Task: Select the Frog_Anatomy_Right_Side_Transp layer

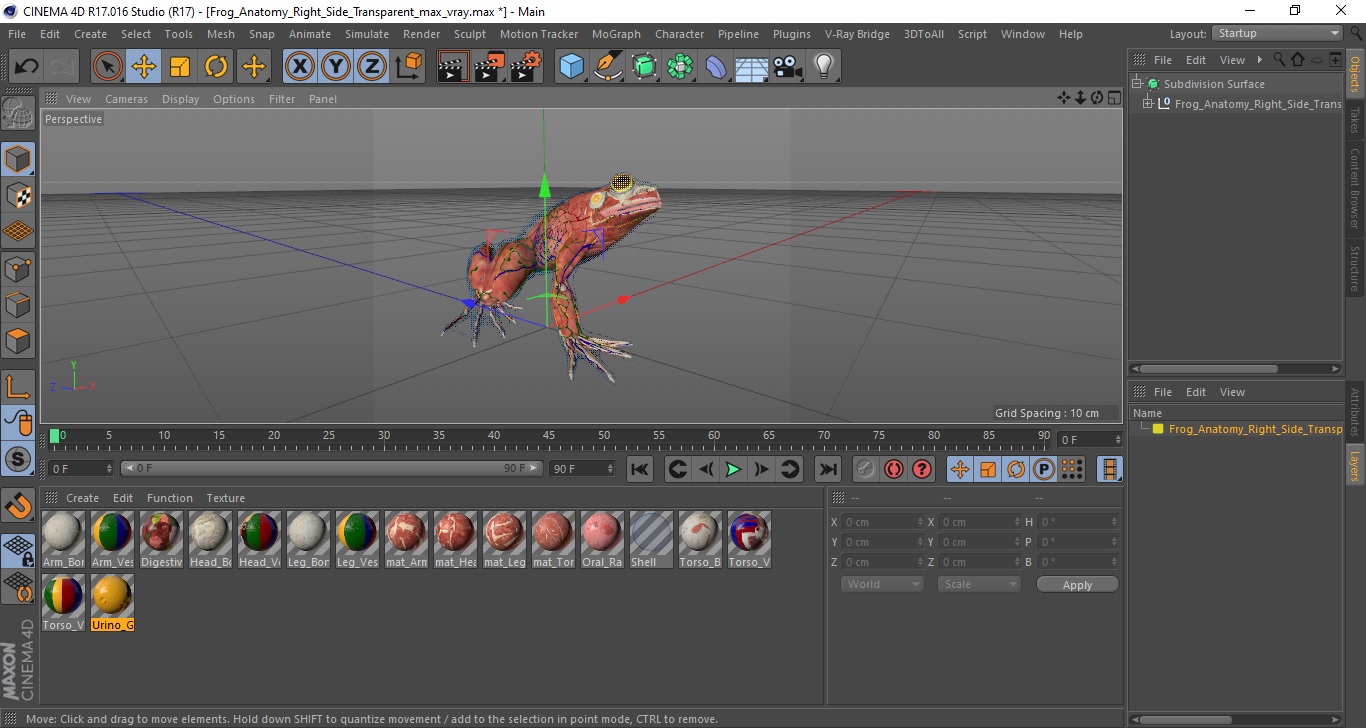Action: [x=1254, y=429]
